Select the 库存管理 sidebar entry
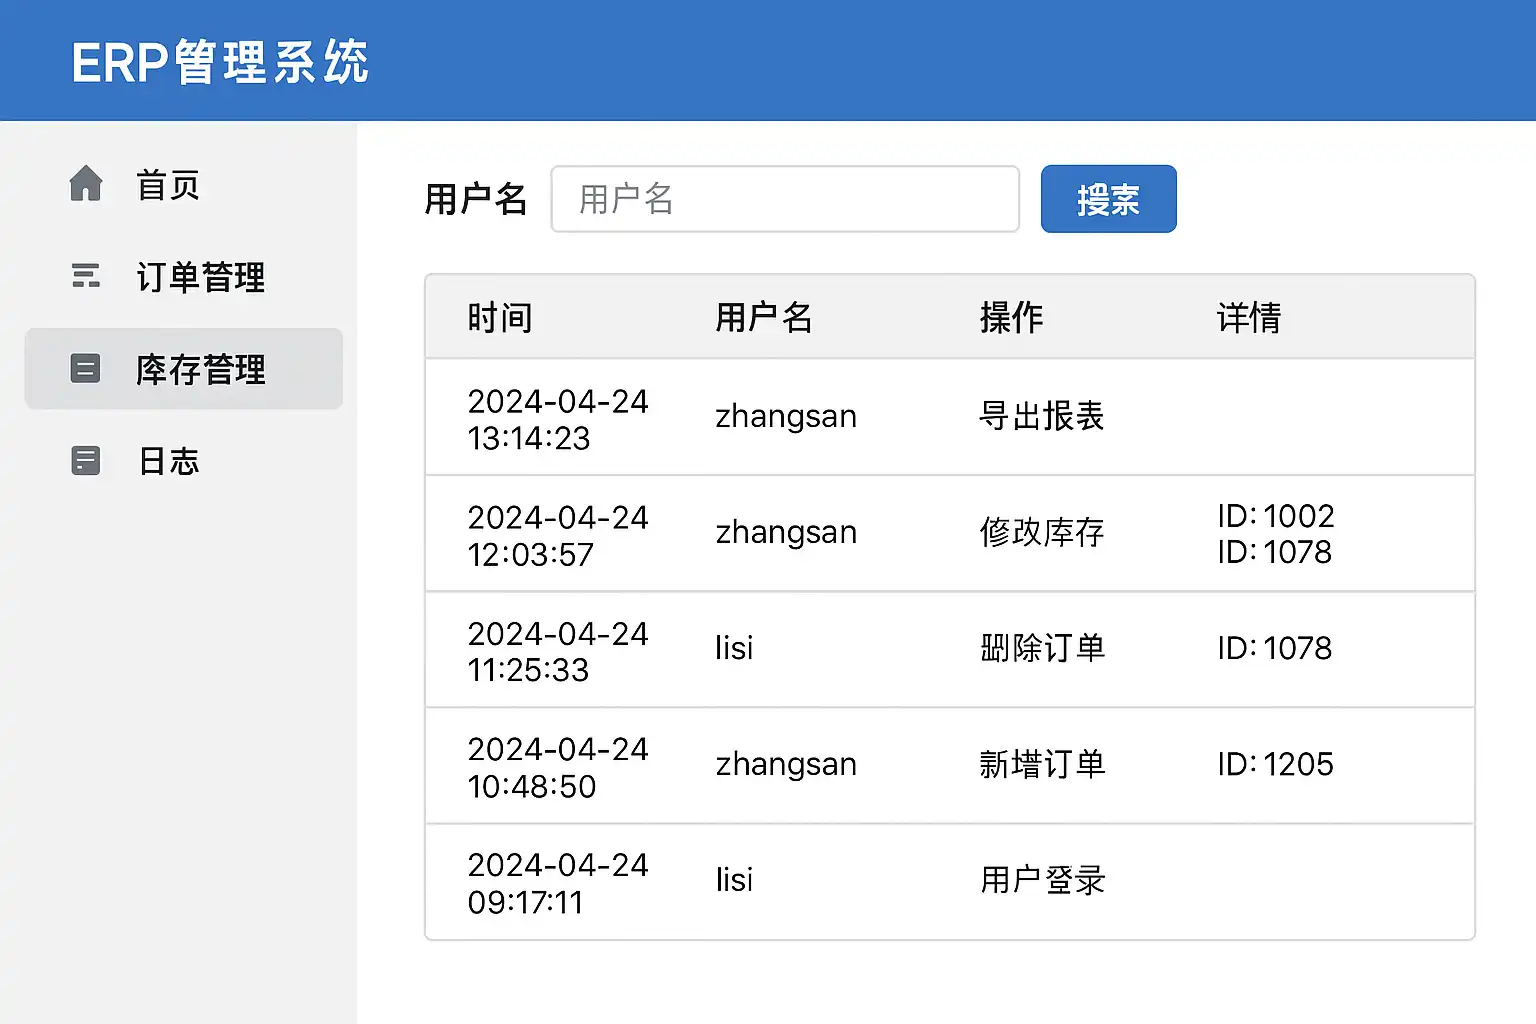 click(201, 370)
